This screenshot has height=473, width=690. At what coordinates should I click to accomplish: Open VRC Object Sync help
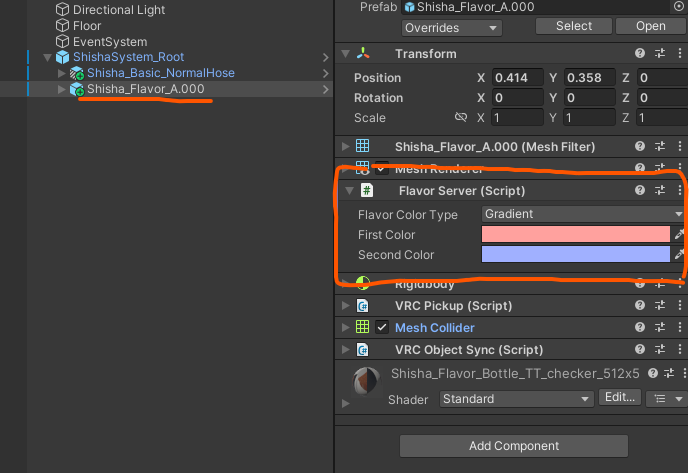(x=640, y=349)
